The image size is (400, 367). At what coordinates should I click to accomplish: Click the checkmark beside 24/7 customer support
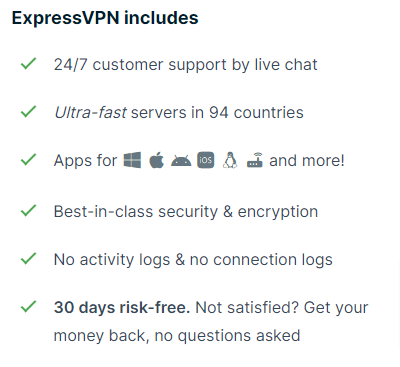(x=28, y=63)
